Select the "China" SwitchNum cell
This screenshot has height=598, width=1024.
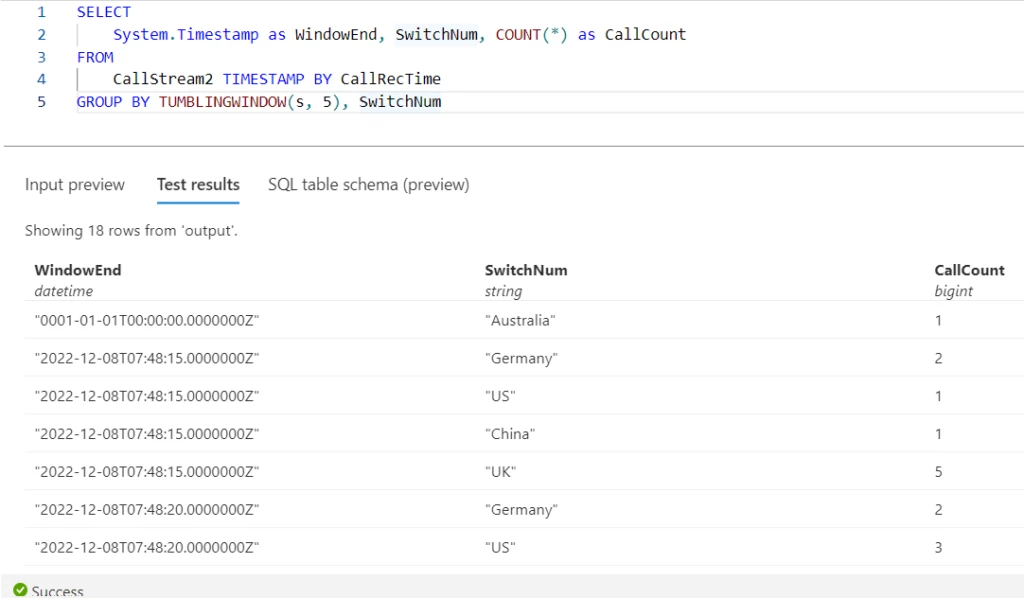pyautogui.click(x=510, y=434)
